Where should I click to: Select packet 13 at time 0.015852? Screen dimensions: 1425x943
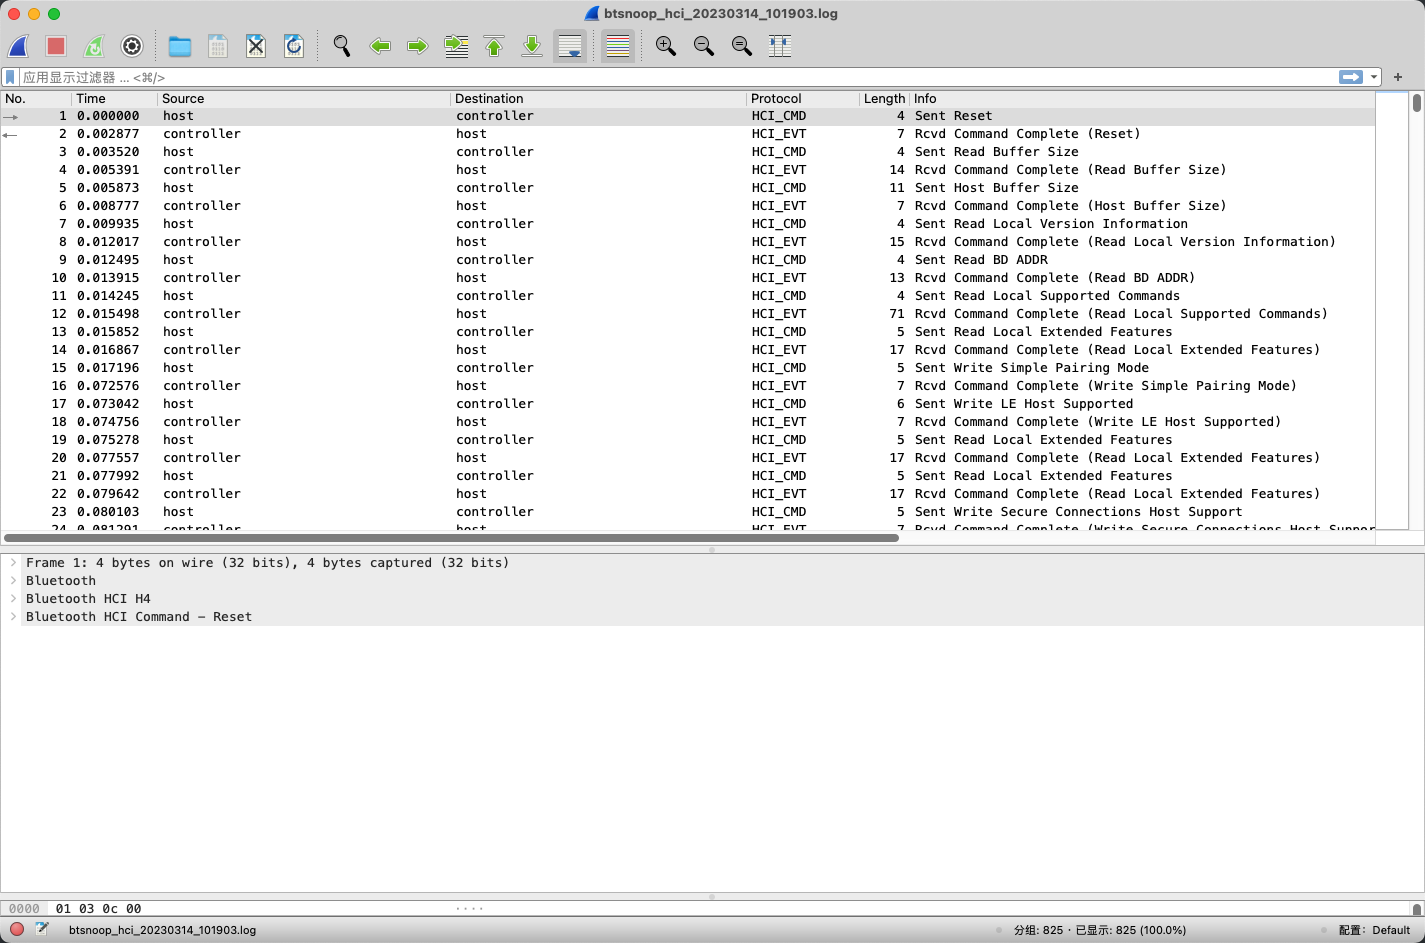688,332
